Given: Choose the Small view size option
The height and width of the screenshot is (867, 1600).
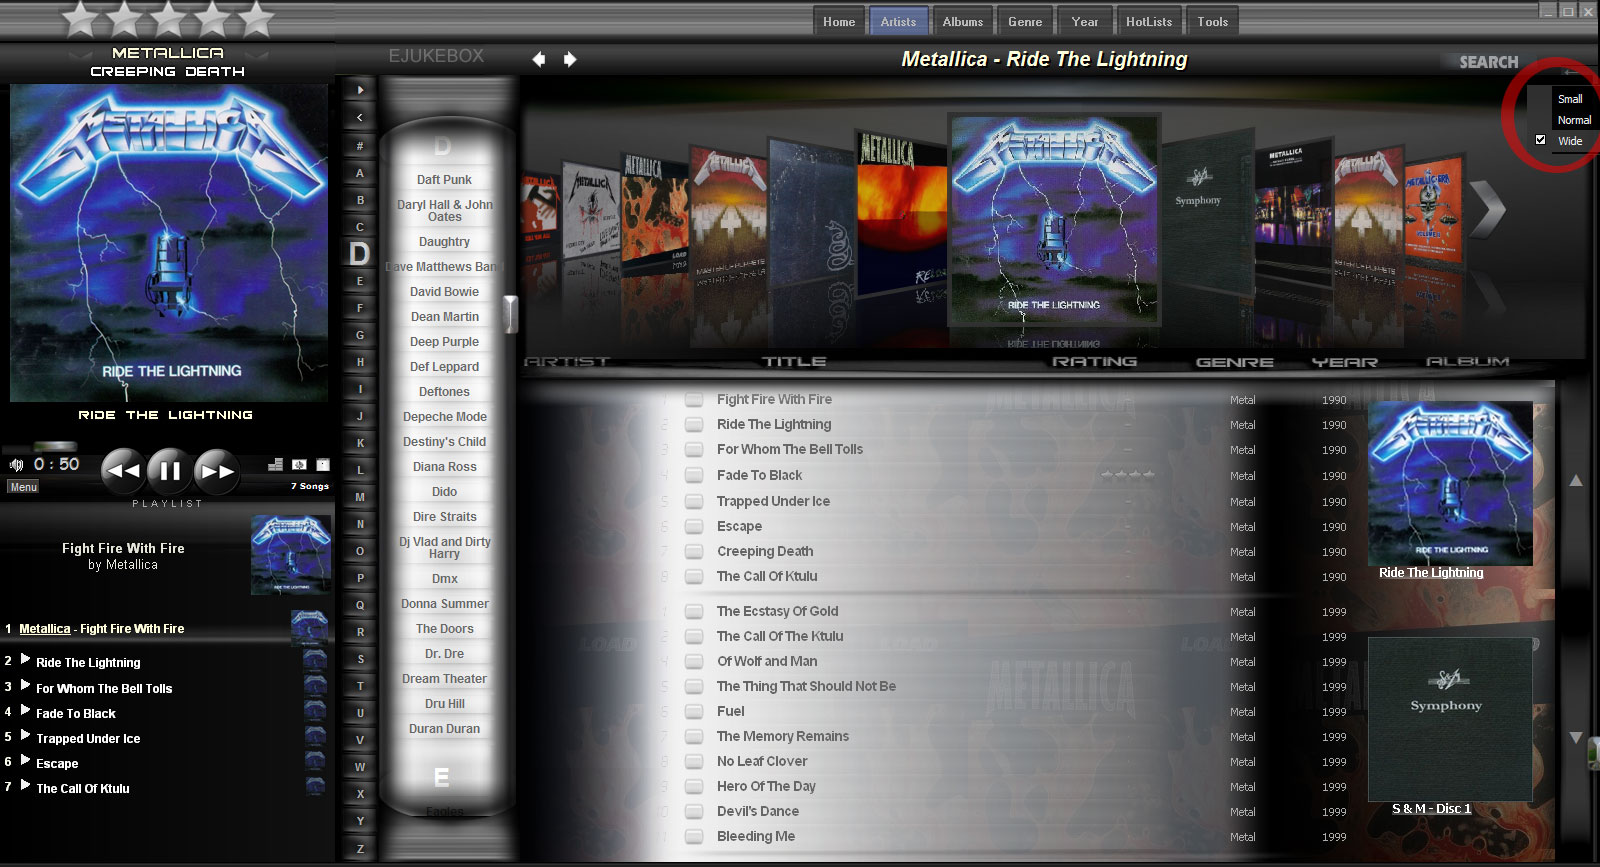Looking at the screenshot, I should (1570, 99).
